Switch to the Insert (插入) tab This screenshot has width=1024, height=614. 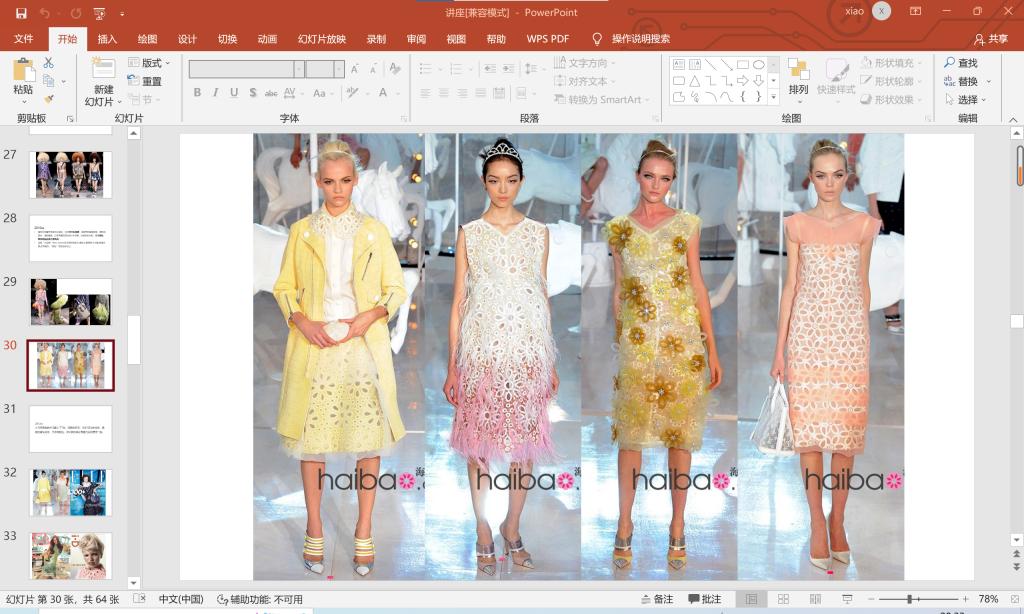107,39
